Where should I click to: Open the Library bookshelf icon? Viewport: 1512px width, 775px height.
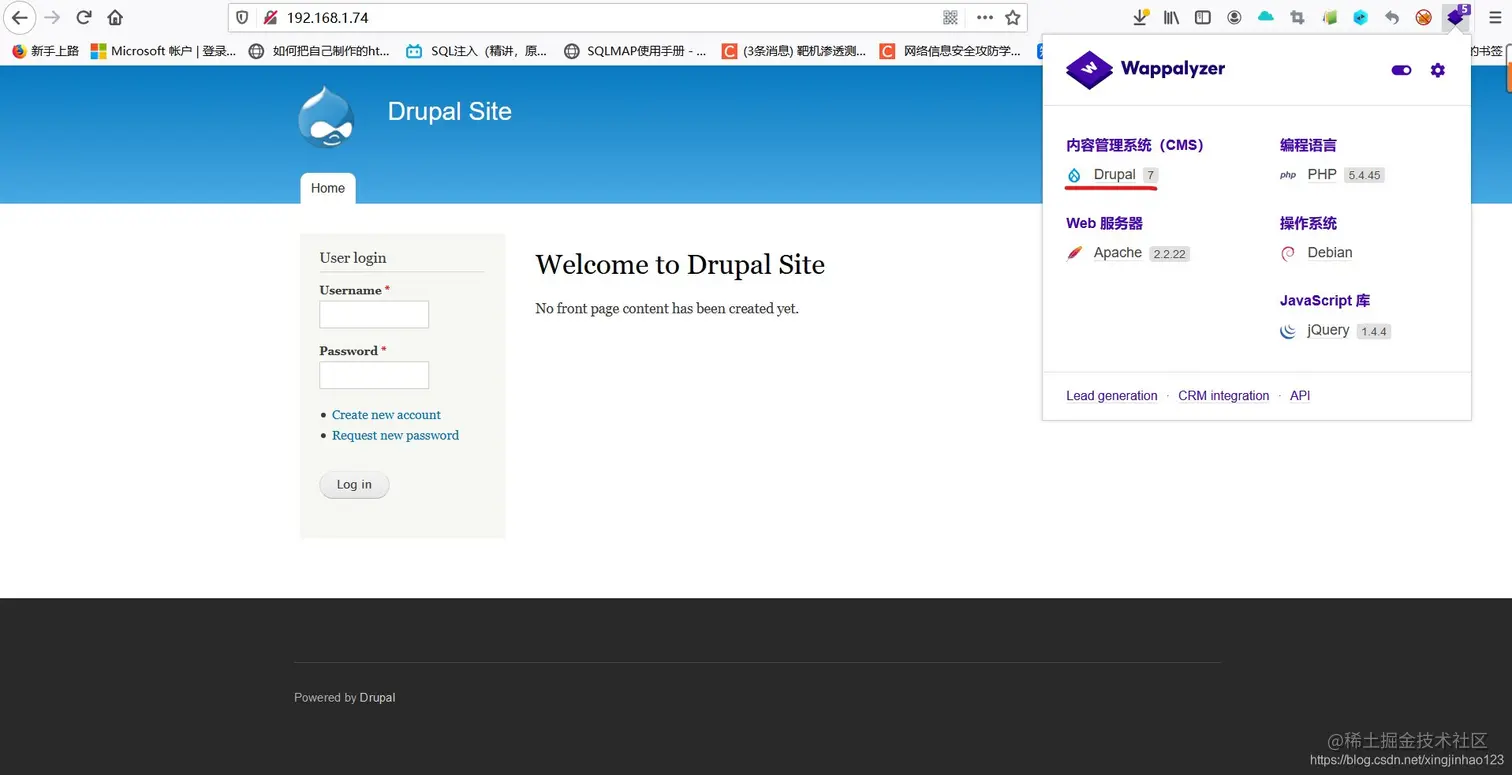(x=1171, y=17)
